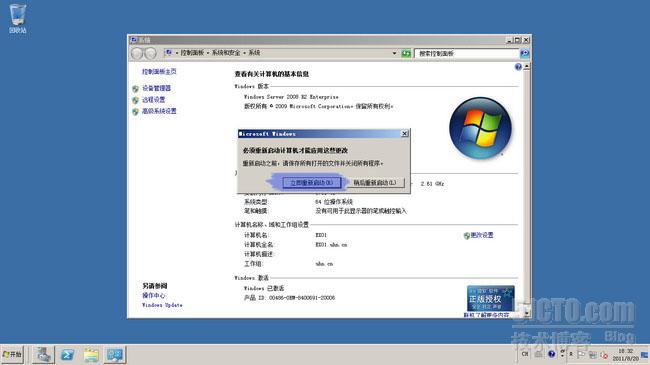This screenshot has height=365, width=650.
Task: Open the 高级系统设置 Advanced System Settings link
Action: tap(159, 111)
